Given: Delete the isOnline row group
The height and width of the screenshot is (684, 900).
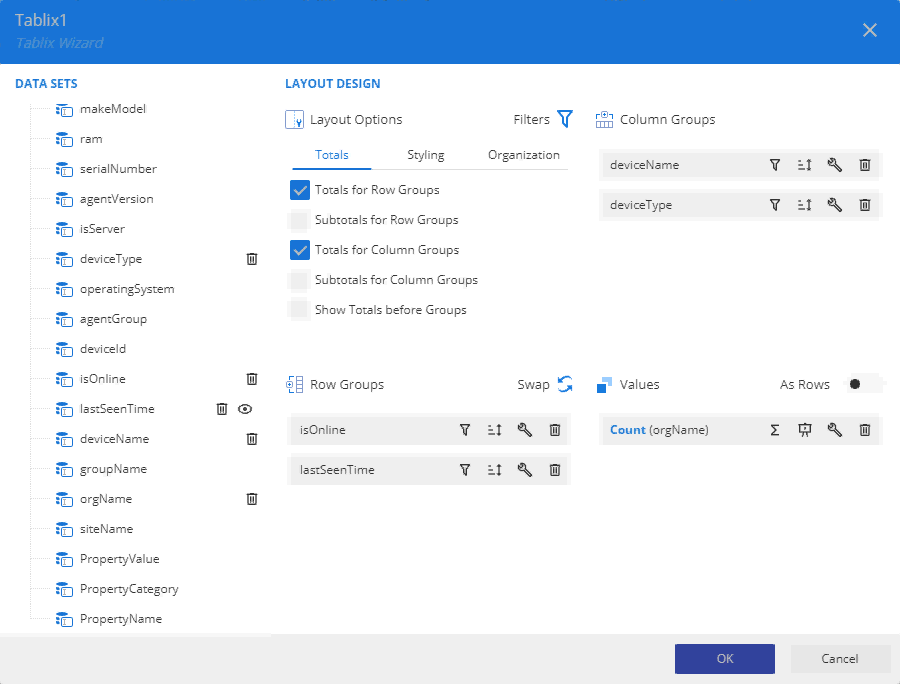Looking at the screenshot, I should click(555, 430).
